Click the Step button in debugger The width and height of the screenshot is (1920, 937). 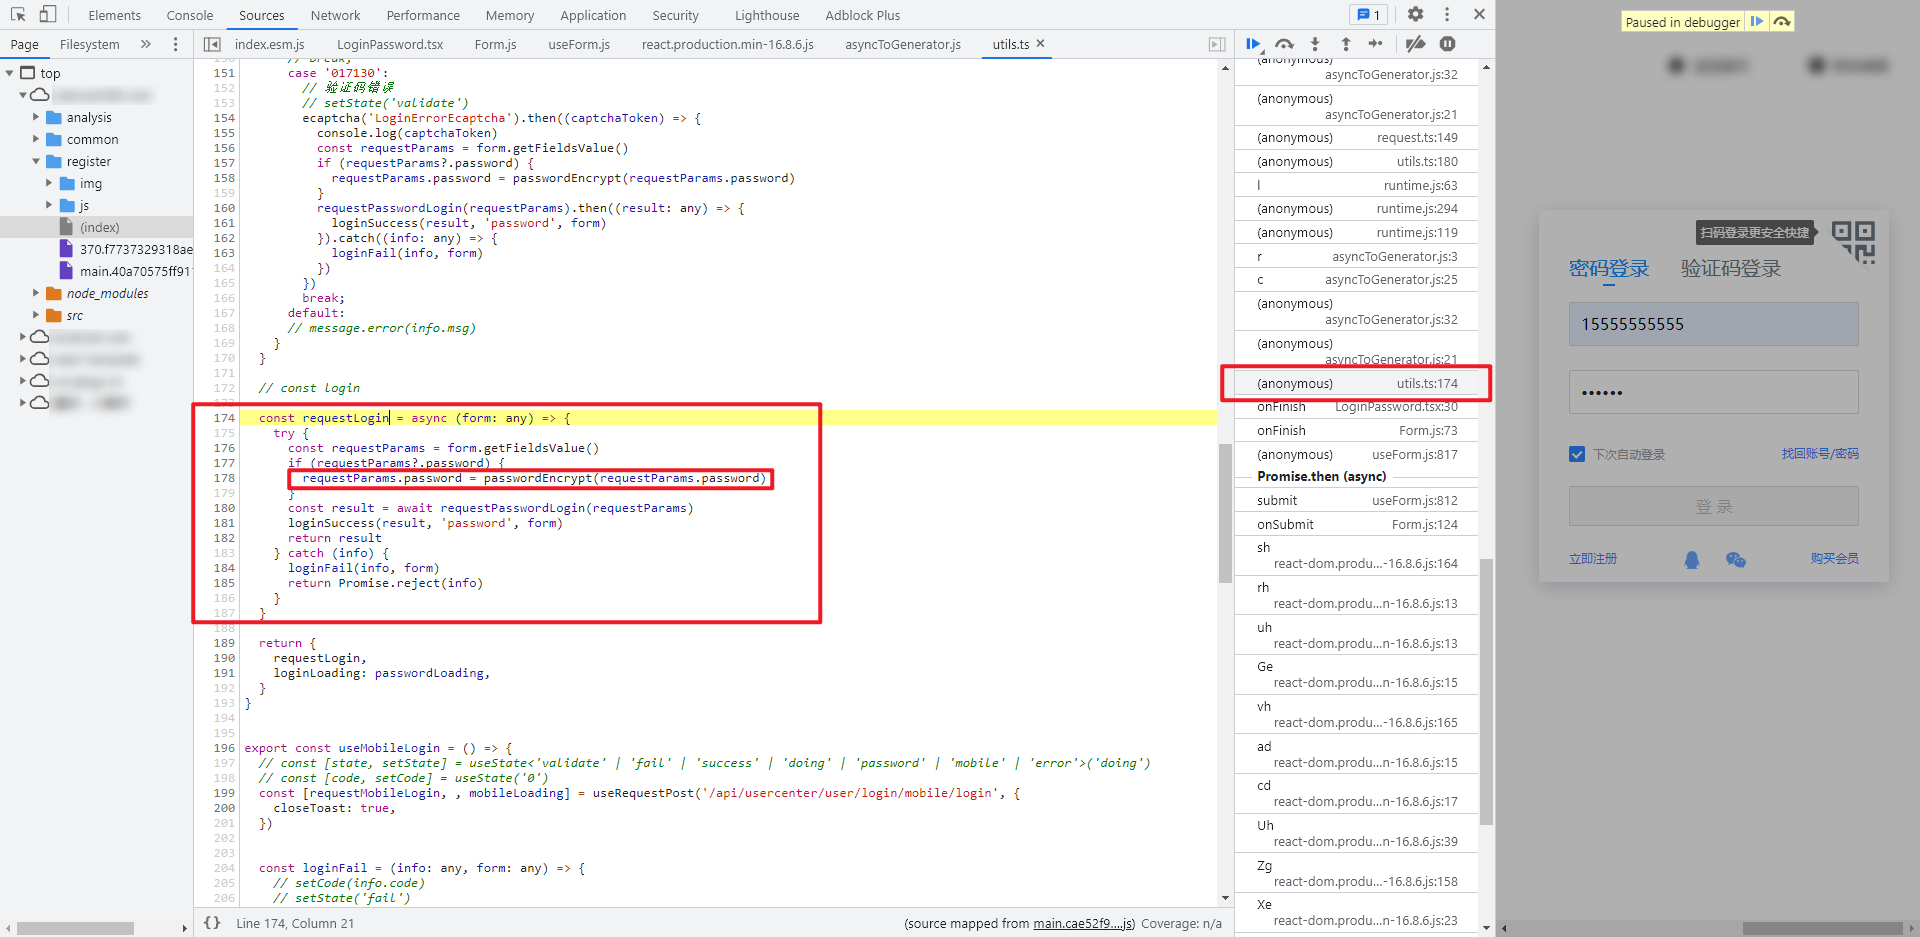pyautogui.click(x=1376, y=44)
